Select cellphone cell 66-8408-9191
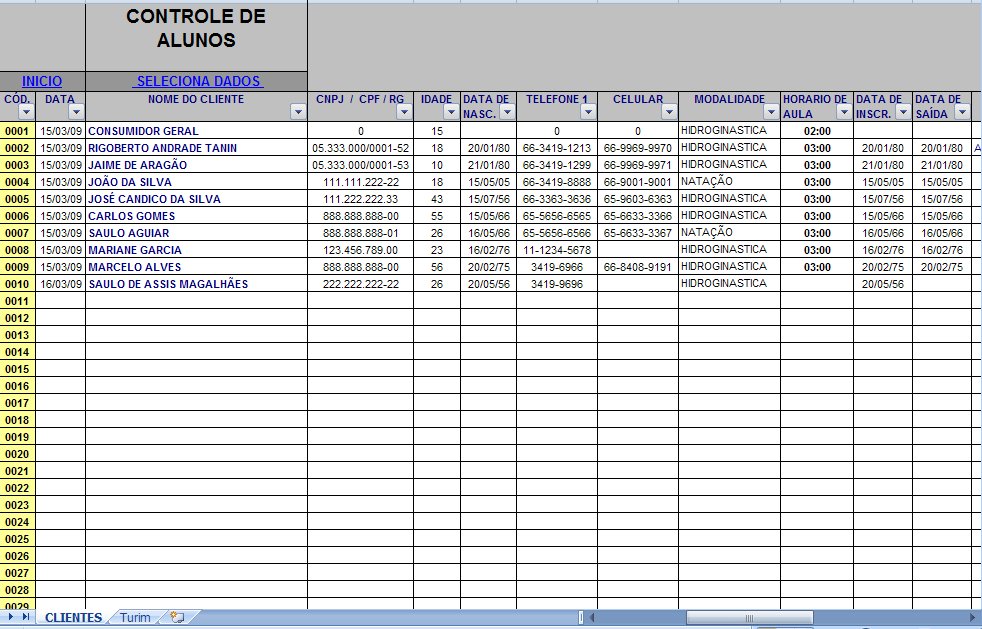The width and height of the screenshot is (982, 629). point(638,266)
